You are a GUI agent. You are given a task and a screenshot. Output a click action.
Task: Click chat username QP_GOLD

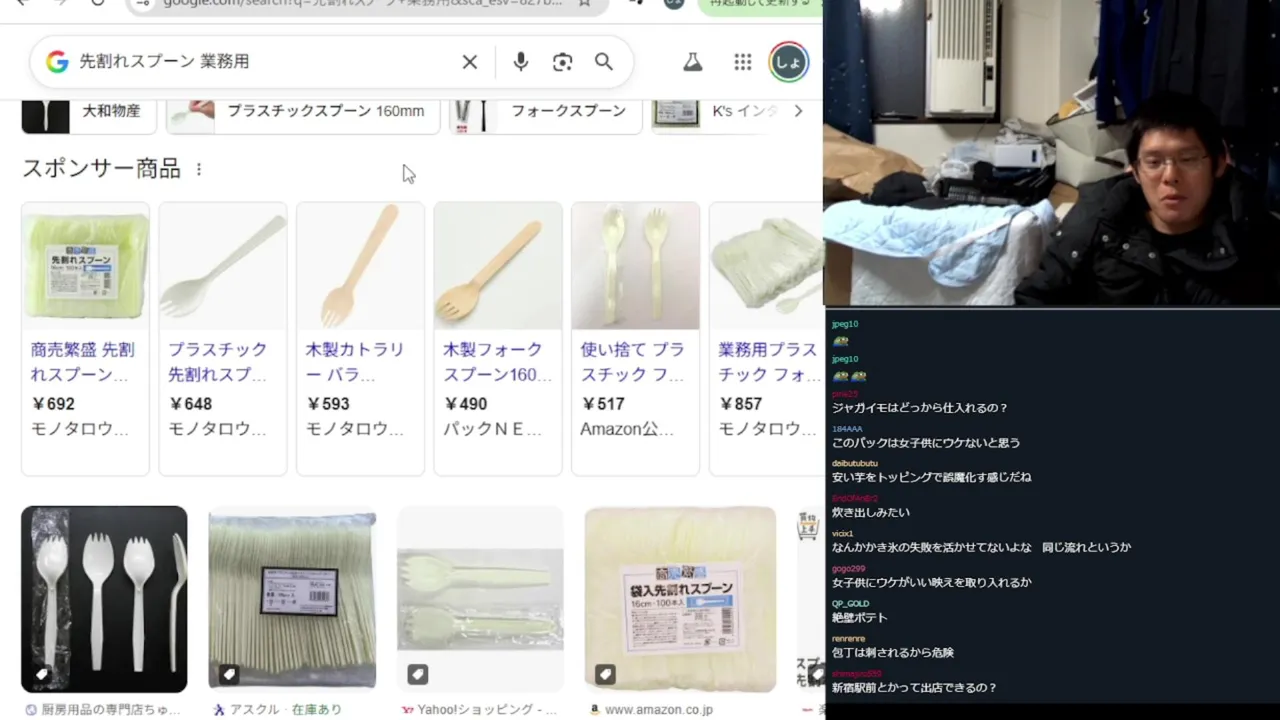tap(850, 604)
